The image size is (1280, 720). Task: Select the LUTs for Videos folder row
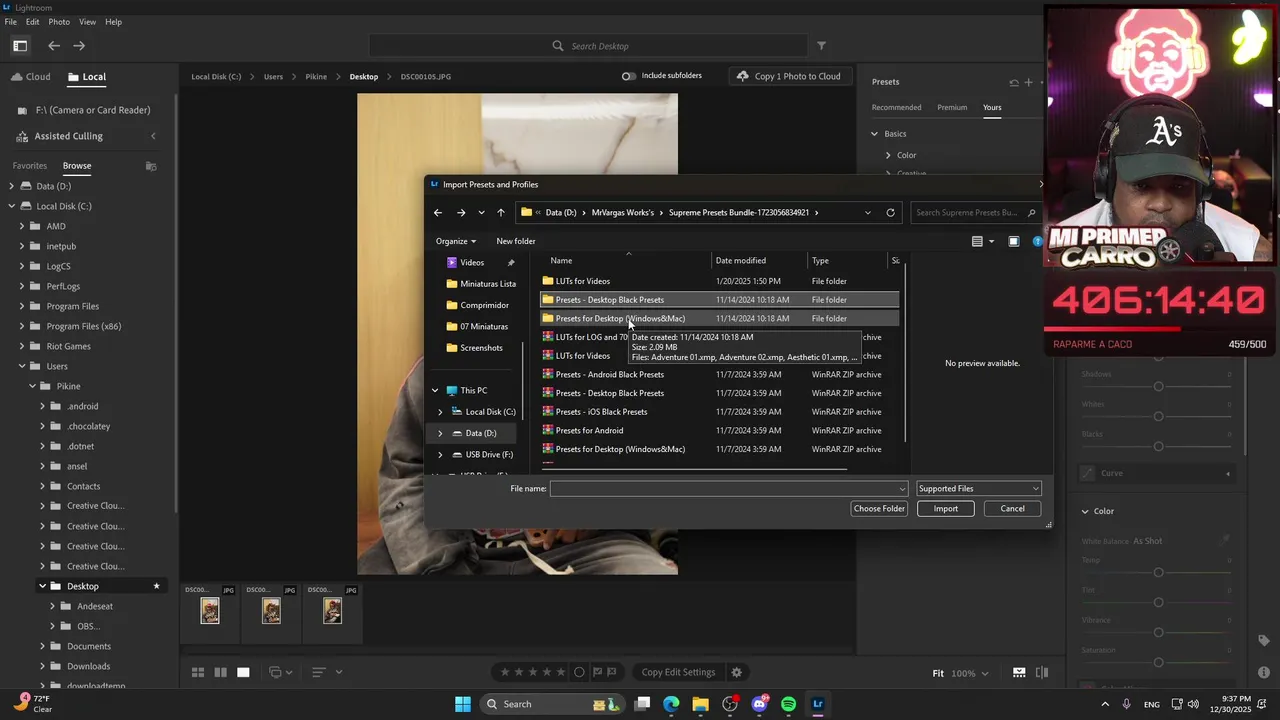pyautogui.click(x=720, y=281)
